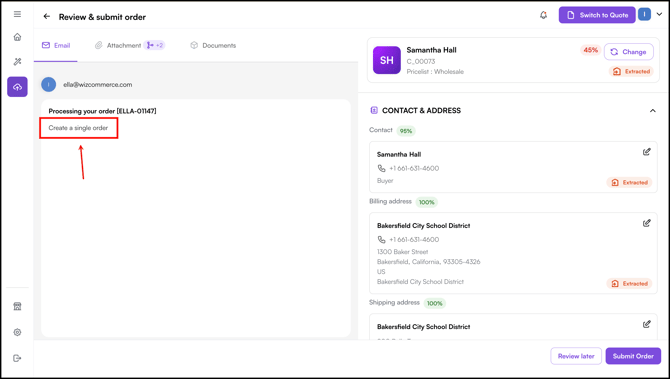Image resolution: width=670 pixels, height=379 pixels.
Task: Click 1300 Baker Street address line
Action: 403,252
